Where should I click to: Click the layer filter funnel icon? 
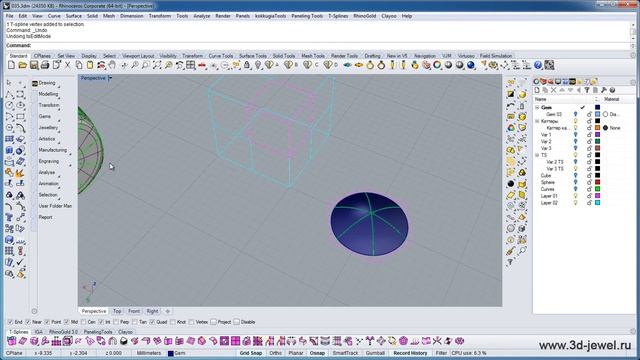click(x=587, y=90)
